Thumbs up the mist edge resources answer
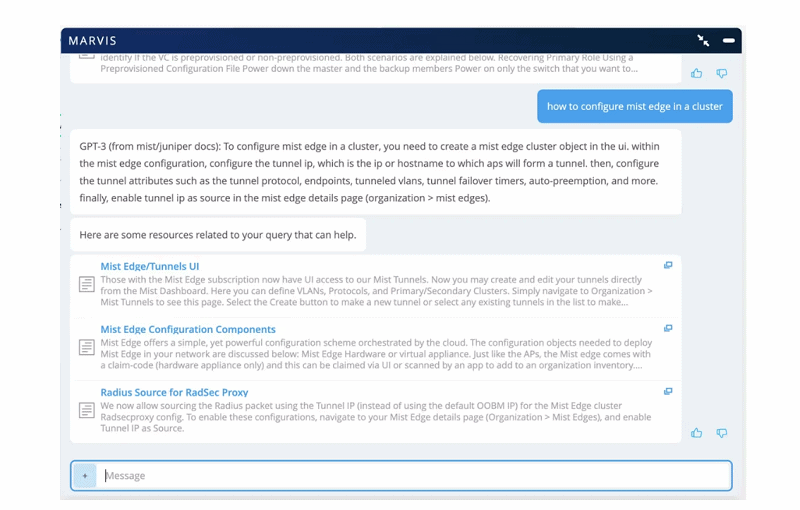 [696, 433]
